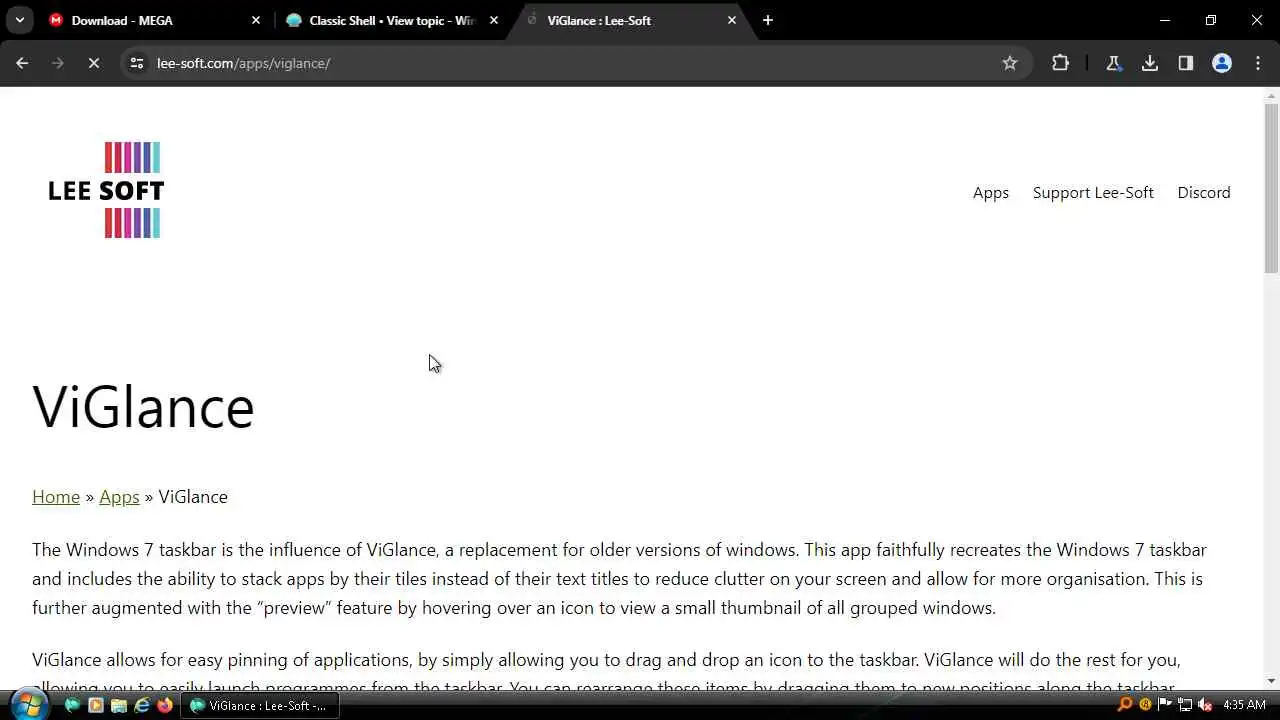Screen dimensions: 1280x720
Task: Open Support Lee-Soft menu item
Action: point(1093,193)
